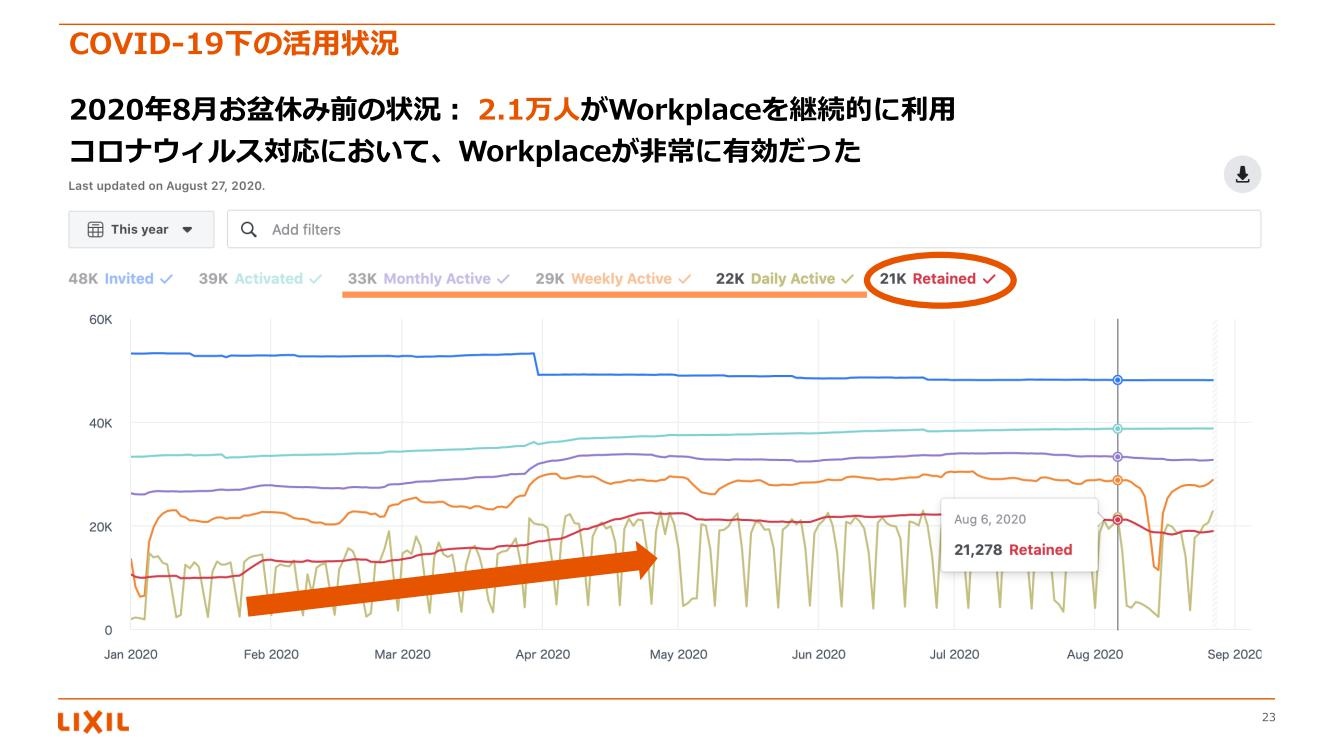Click the Add filters search field
Screen dimensions: 1334x750
click(x=744, y=229)
